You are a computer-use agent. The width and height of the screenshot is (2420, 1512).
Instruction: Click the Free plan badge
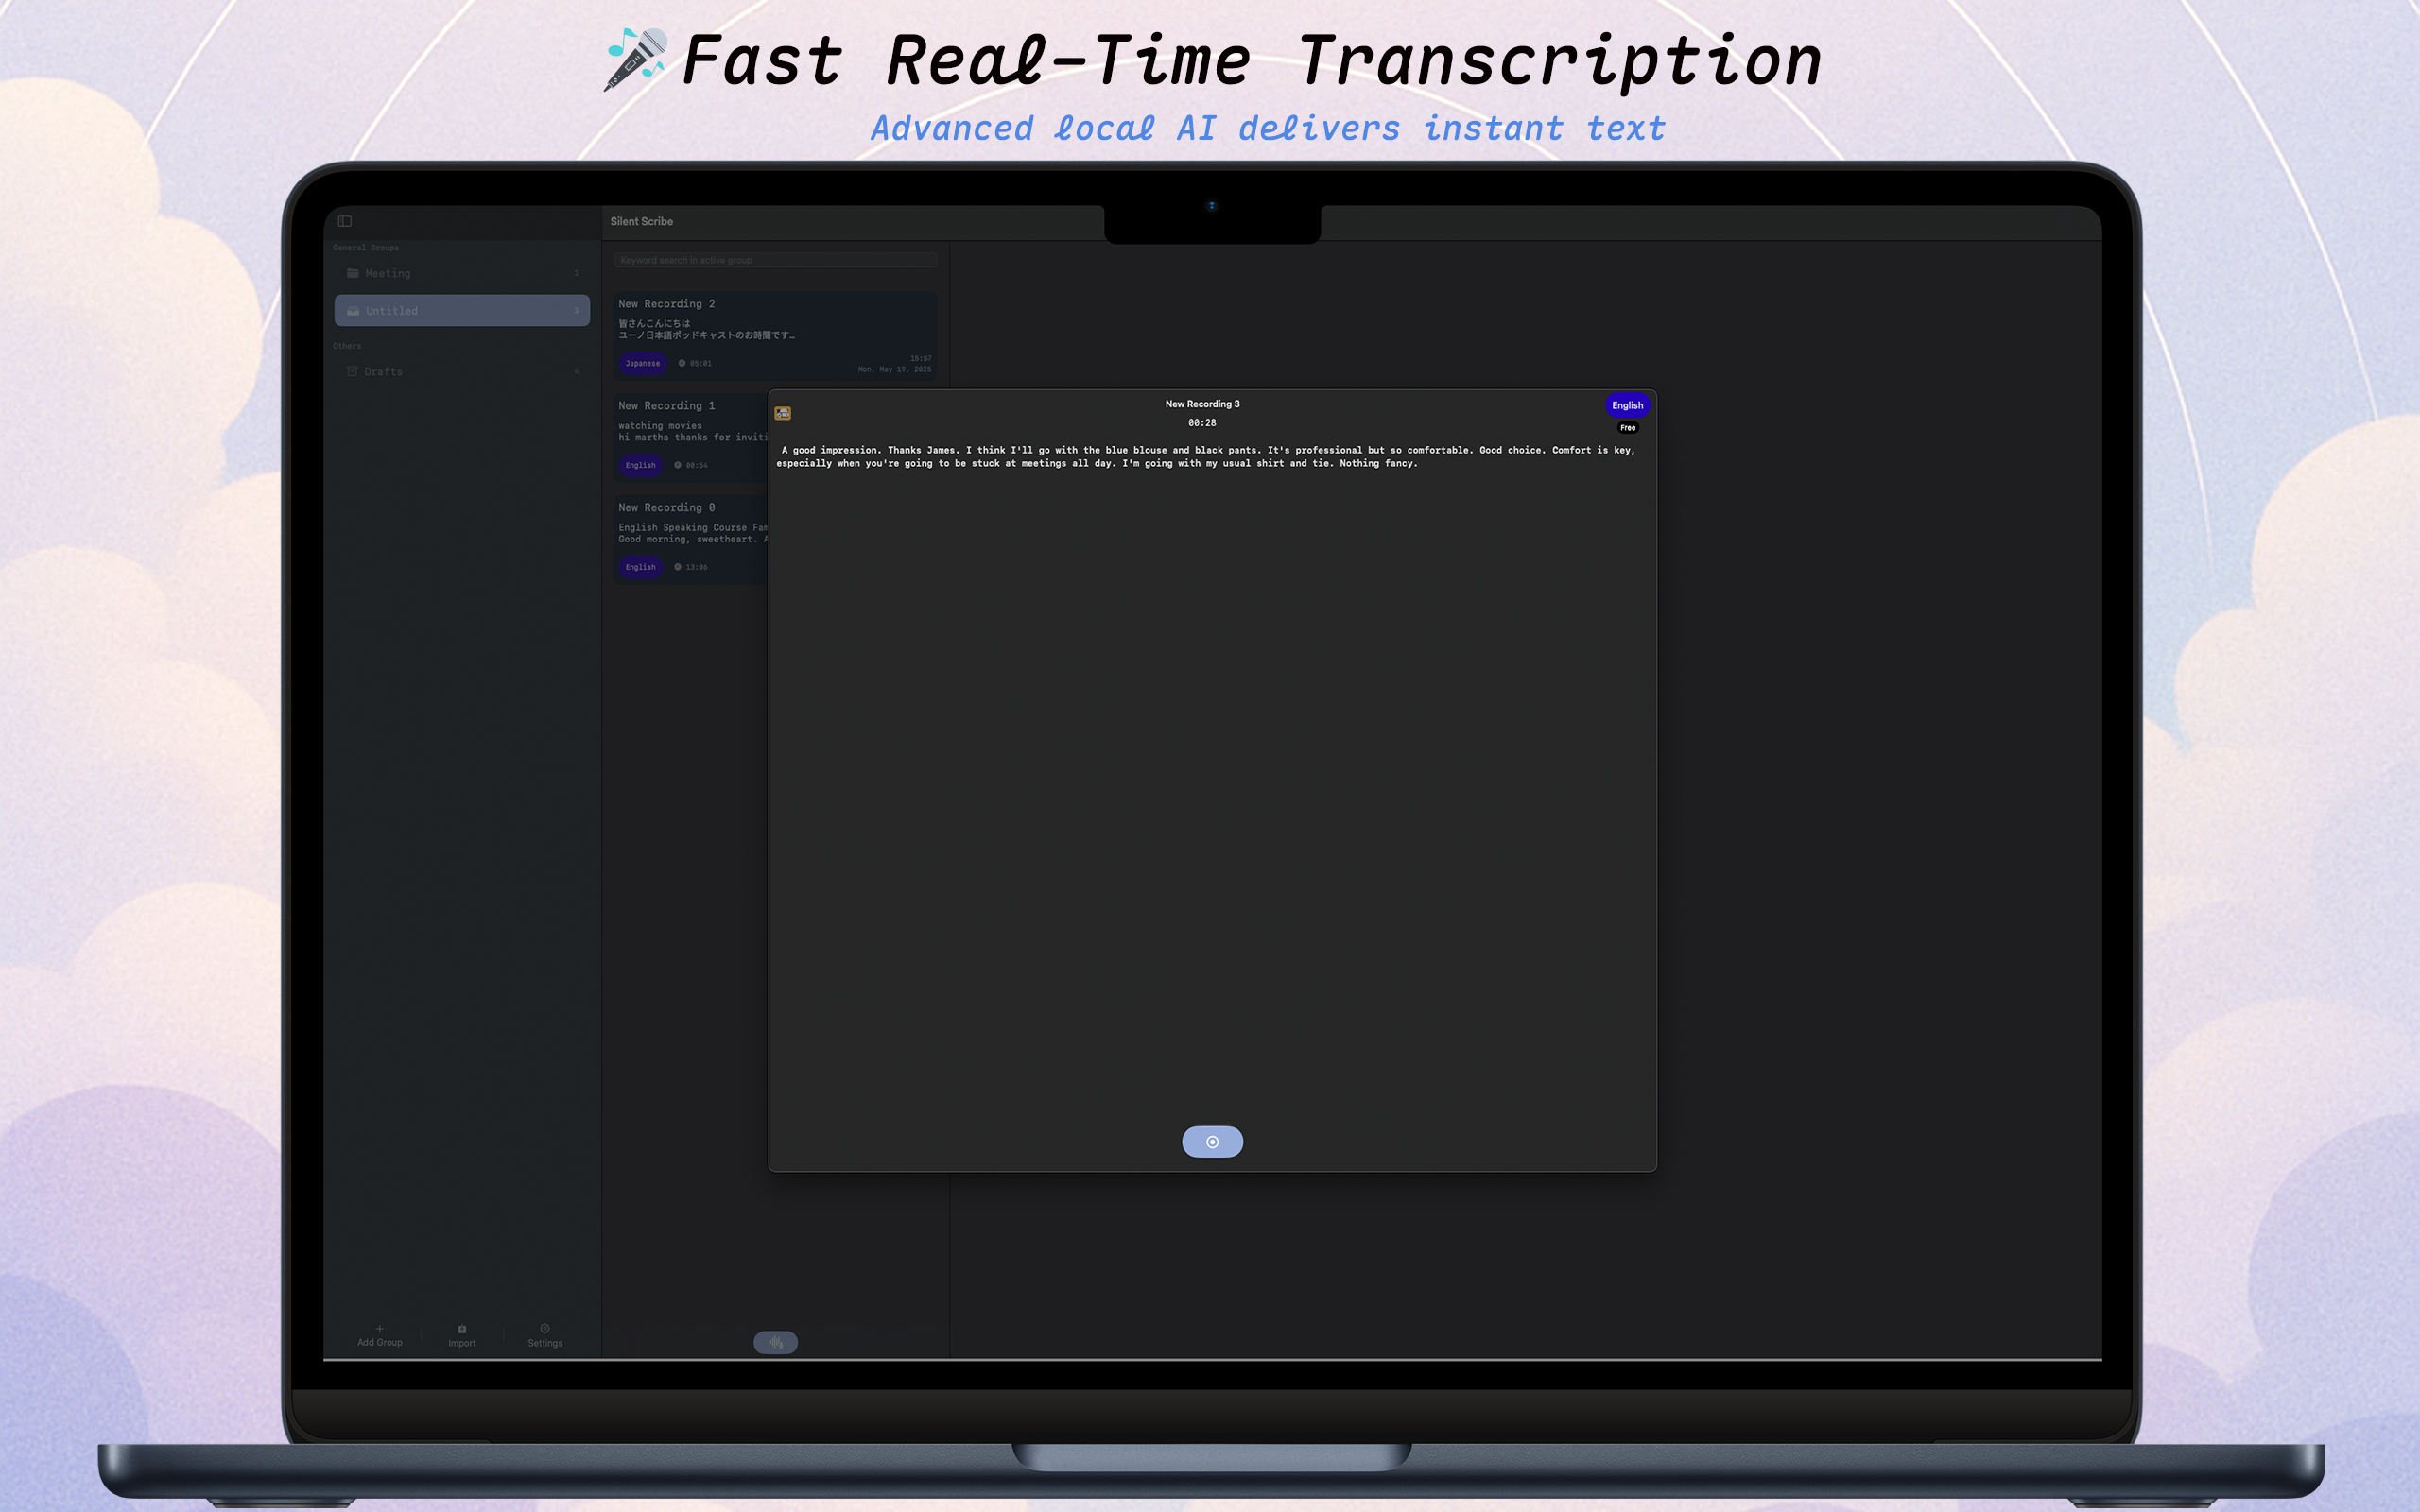tap(1628, 428)
